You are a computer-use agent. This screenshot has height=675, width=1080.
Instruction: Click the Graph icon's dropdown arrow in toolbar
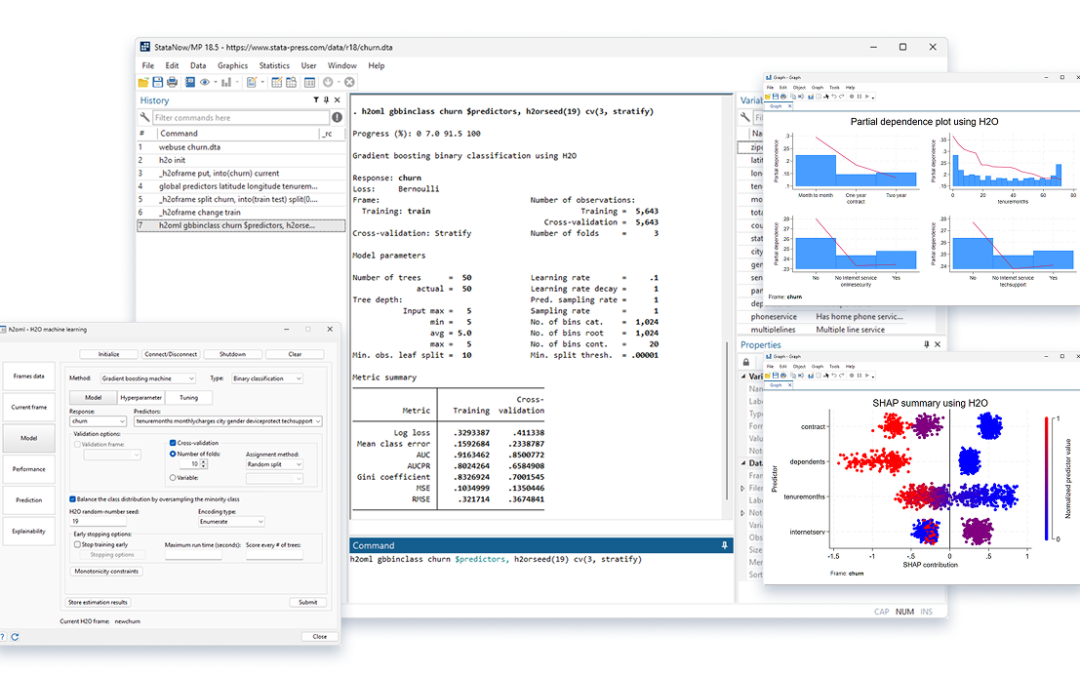click(x=238, y=83)
